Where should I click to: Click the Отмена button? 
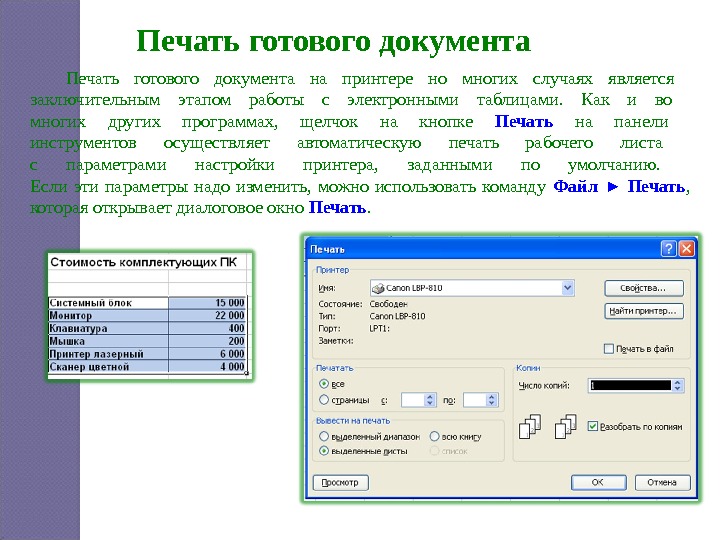click(x=662, y=483)
